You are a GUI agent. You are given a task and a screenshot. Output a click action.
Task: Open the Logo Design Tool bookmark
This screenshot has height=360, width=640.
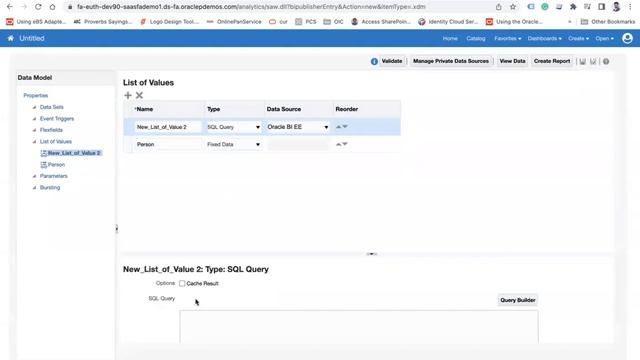[169, 22]
